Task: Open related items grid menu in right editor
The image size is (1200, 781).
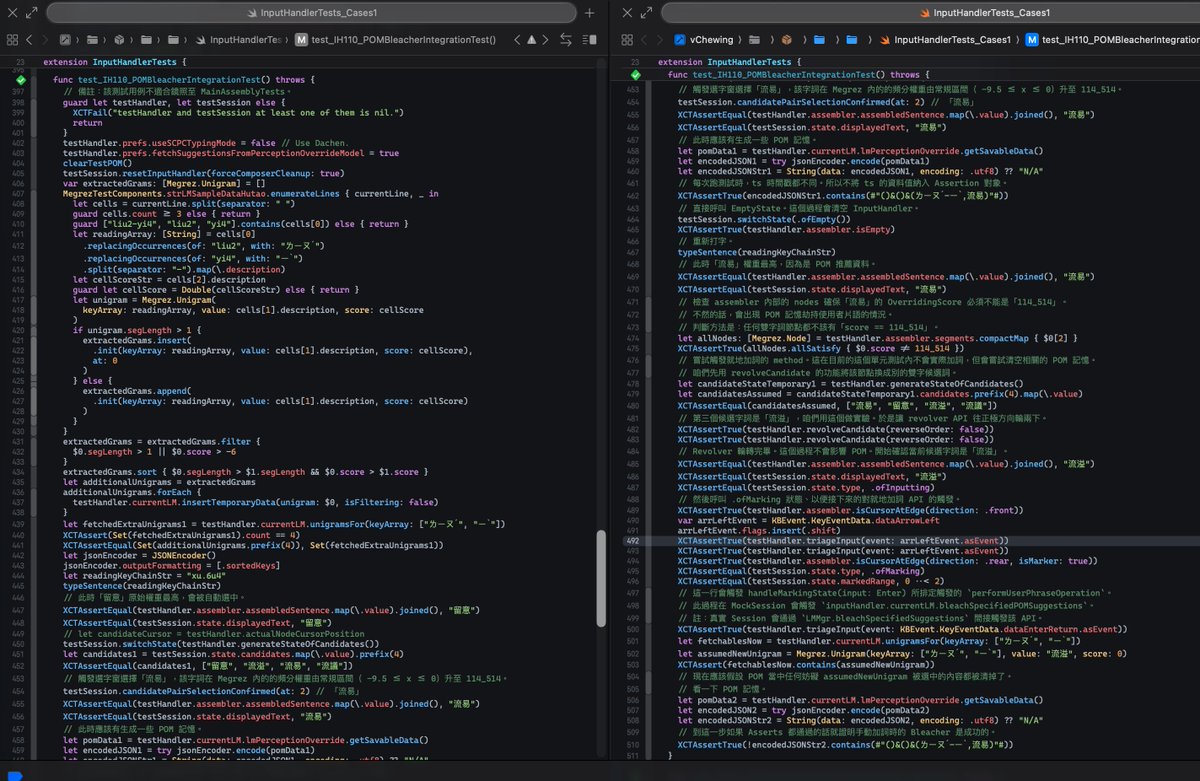Action: (x=627, y=40)
